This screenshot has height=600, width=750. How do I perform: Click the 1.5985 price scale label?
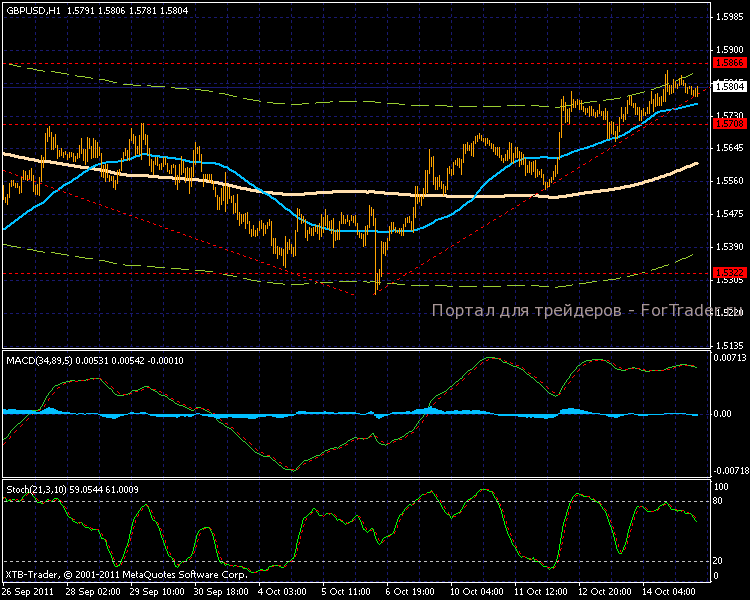click(x=728, y=17)
